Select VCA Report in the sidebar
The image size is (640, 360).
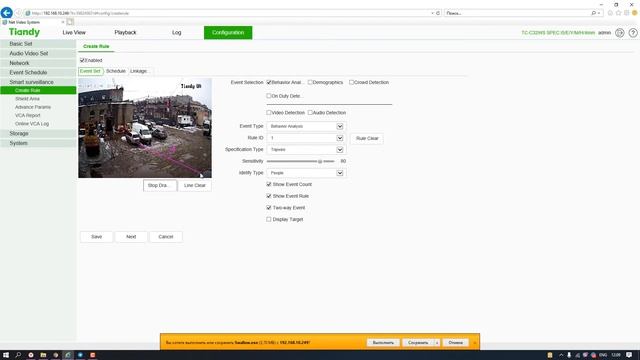(27, 116)
